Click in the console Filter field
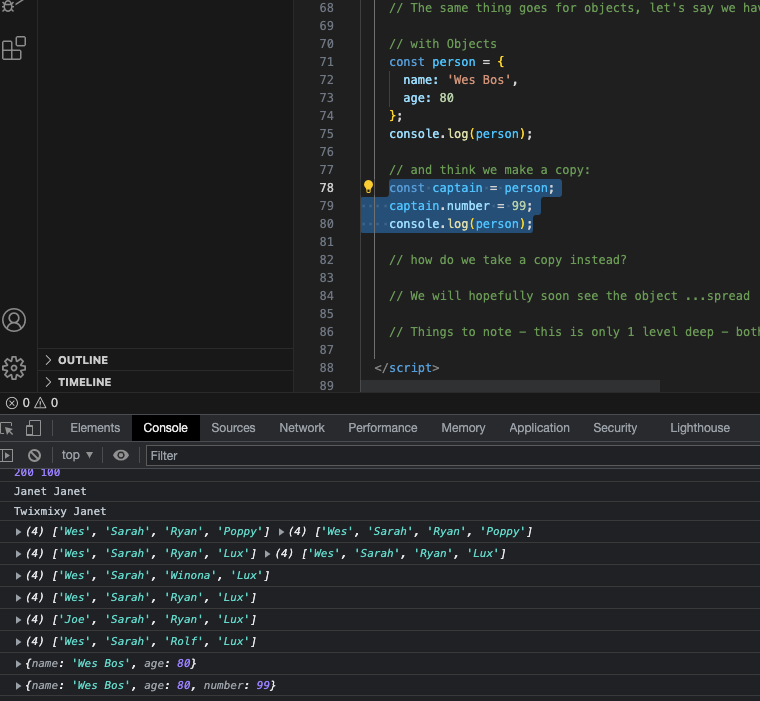The width and height of the screenshot is (760, 701). point(450,455)
